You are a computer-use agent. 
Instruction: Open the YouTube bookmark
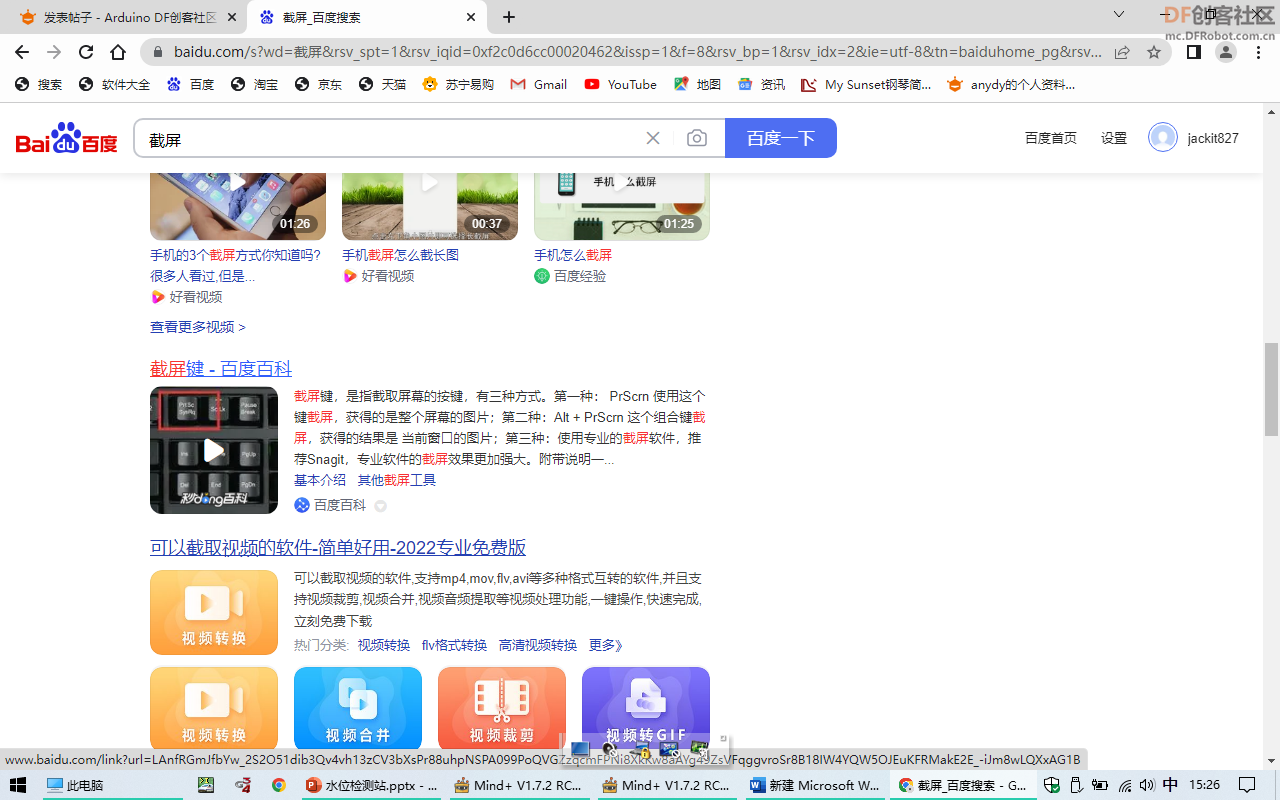coord(620,85)
